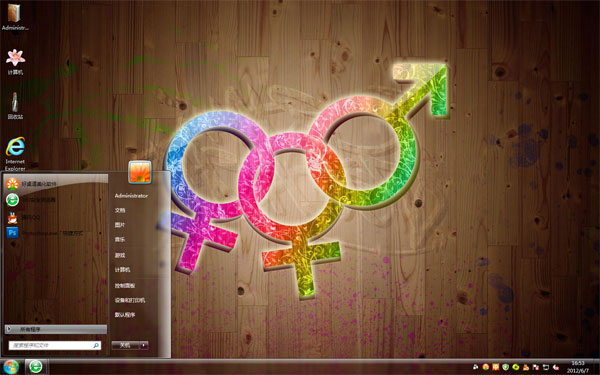Open 计算机 in Start menu right column

(x=122, y=270)
